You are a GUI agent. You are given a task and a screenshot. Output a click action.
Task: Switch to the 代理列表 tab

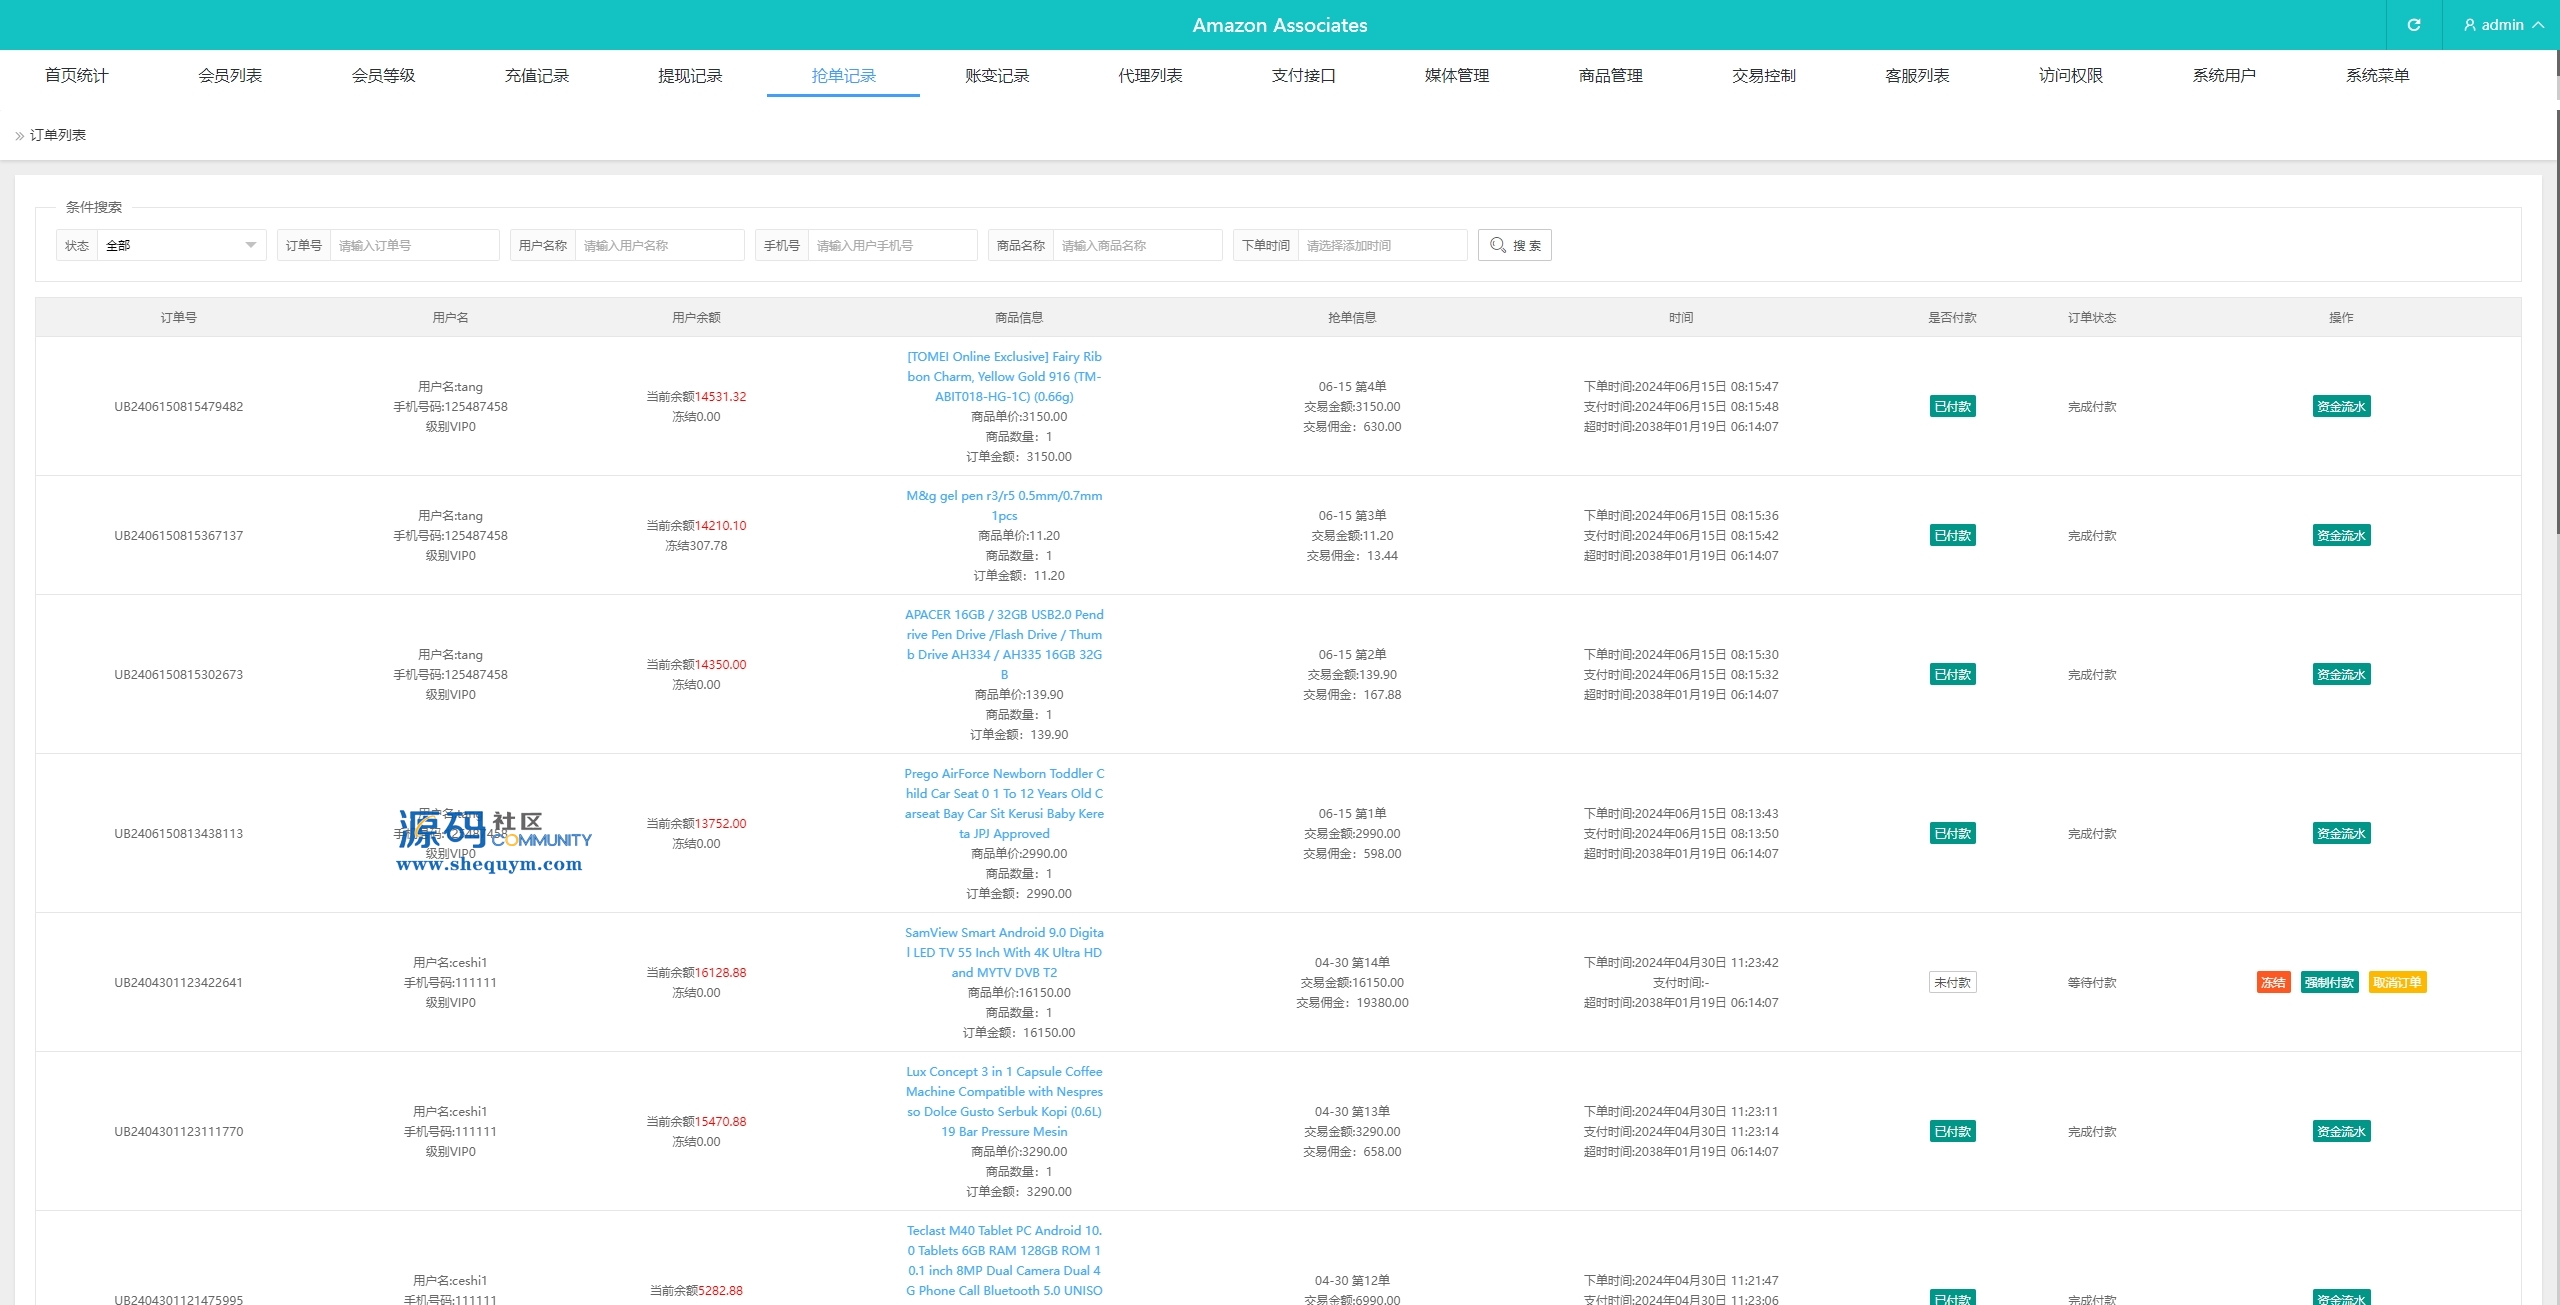[x=1150, y=75]
